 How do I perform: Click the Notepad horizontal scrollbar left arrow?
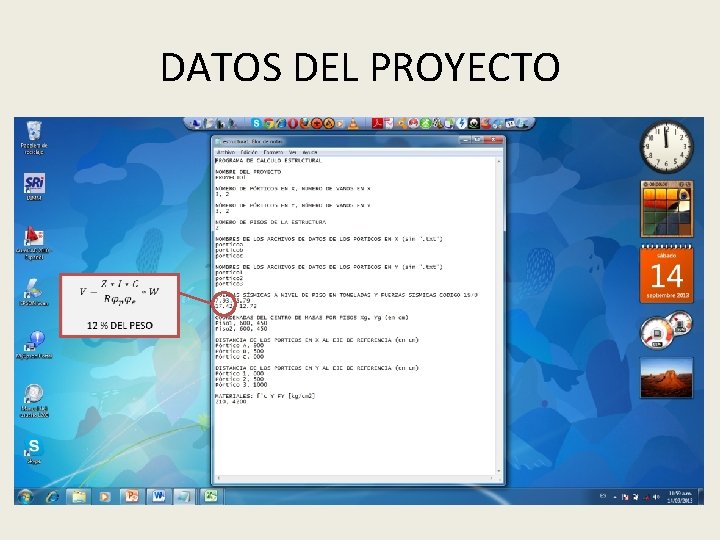pos(218,478)
